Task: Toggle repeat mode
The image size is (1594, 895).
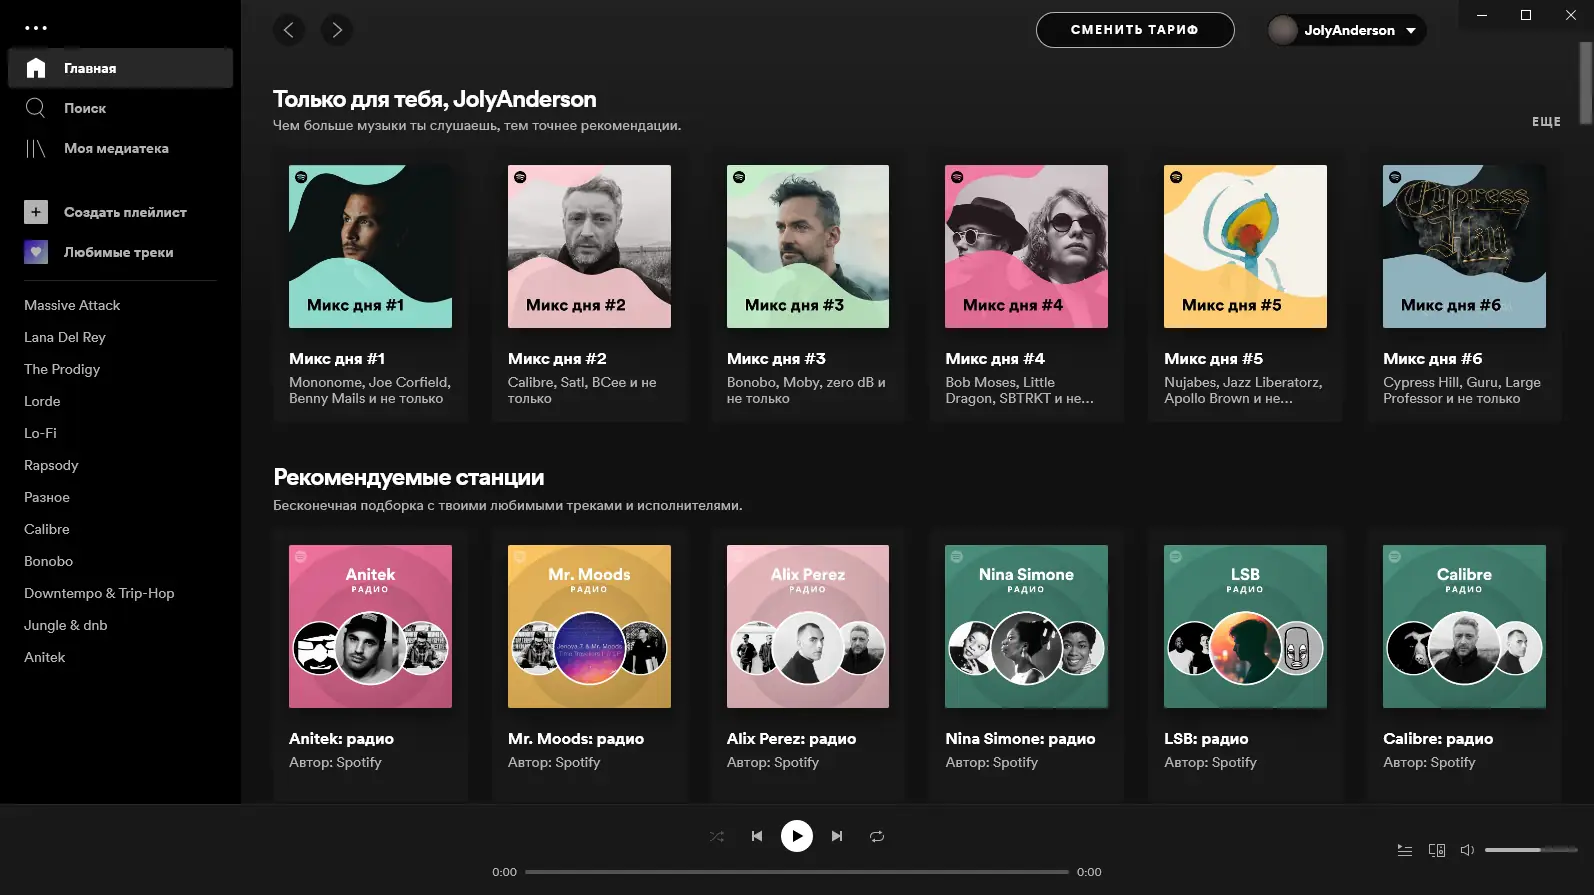Action: click(877, 837)
